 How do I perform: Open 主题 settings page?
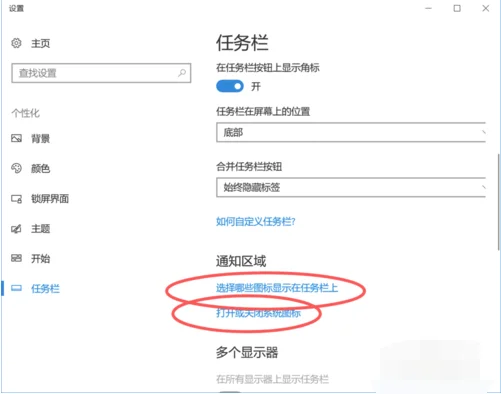point(41,229)
